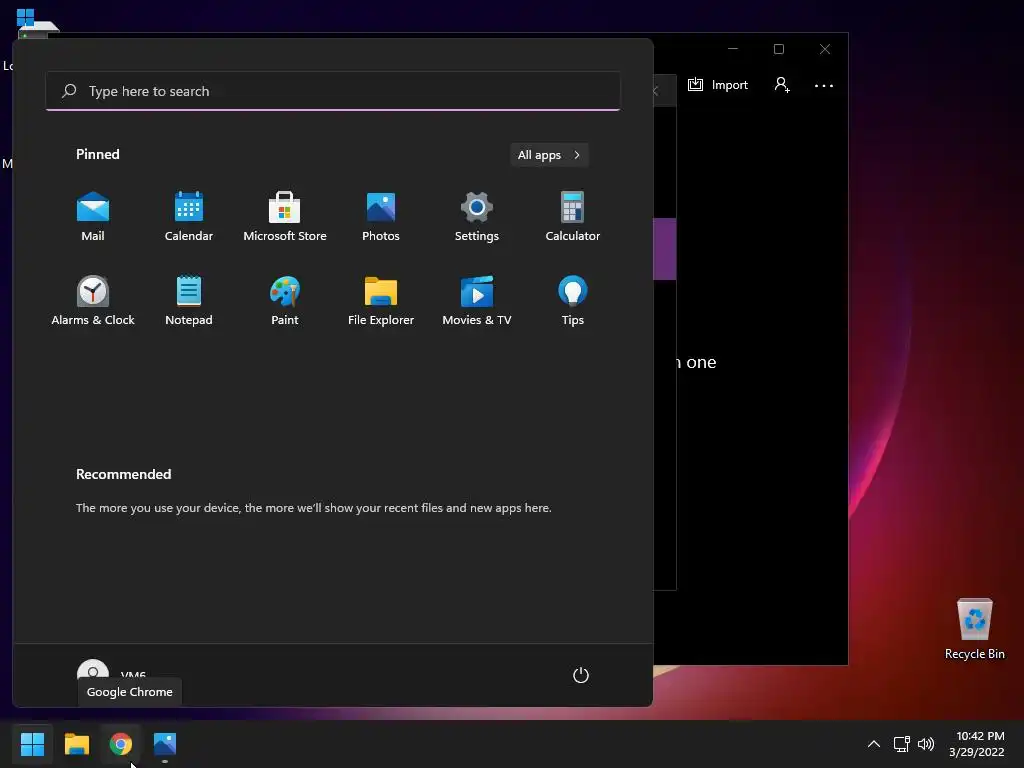The width and height of the screenshot is (1024, 768).
Task: Open the power options button
Action: coord(581,675)
